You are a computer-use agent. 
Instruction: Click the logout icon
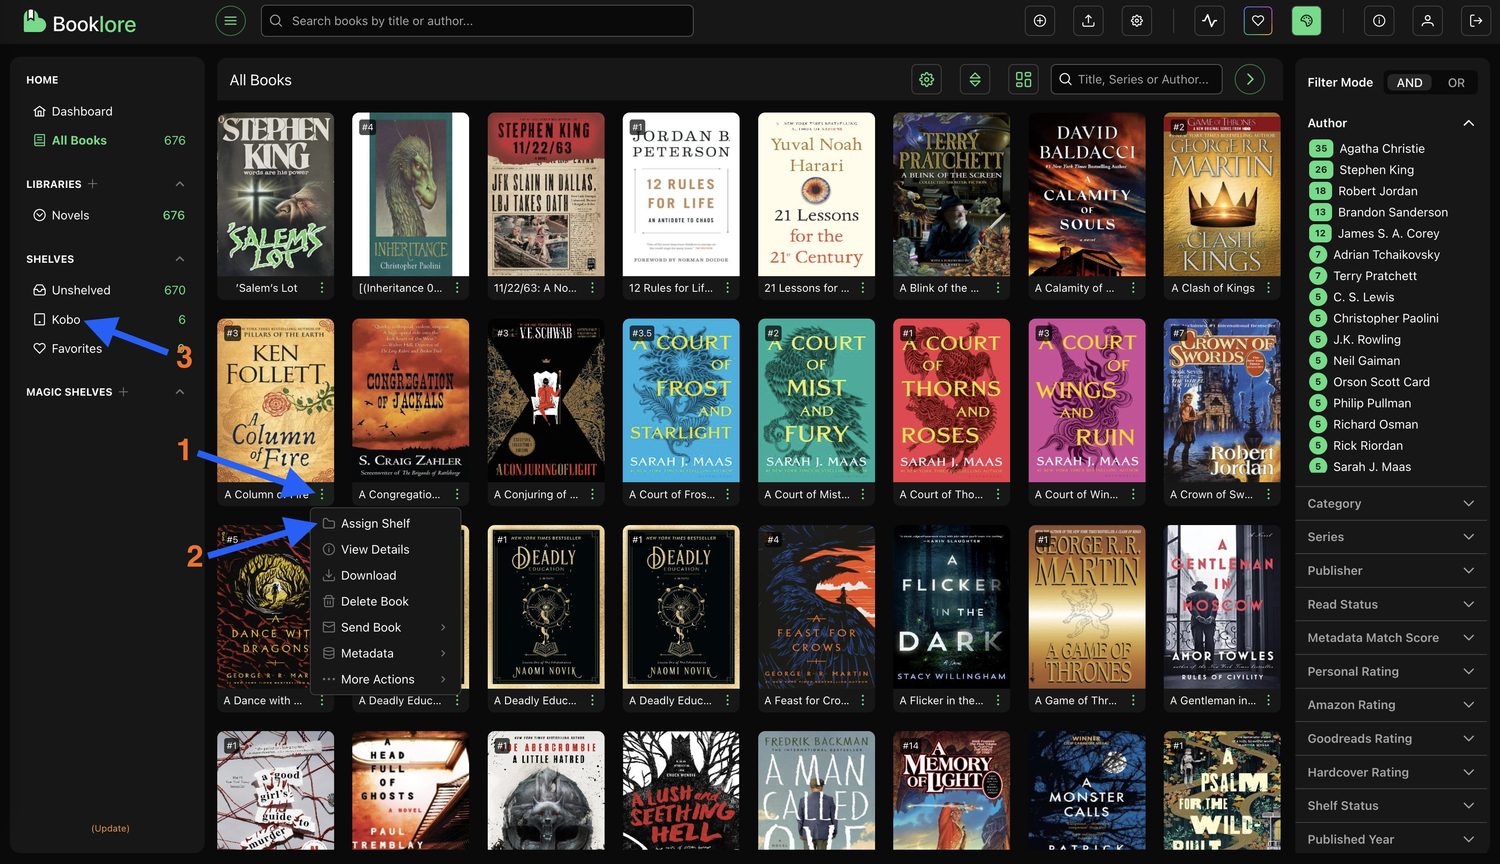[1476, 21]
